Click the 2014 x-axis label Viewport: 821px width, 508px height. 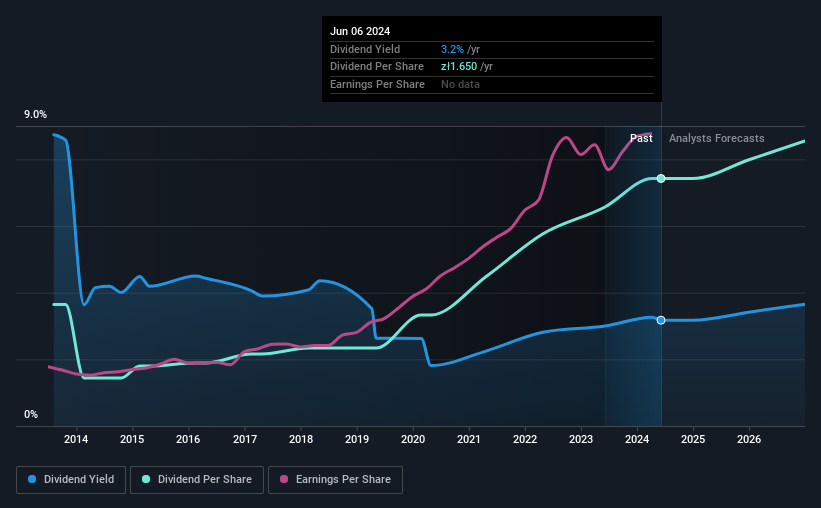(x=76, y=439)
